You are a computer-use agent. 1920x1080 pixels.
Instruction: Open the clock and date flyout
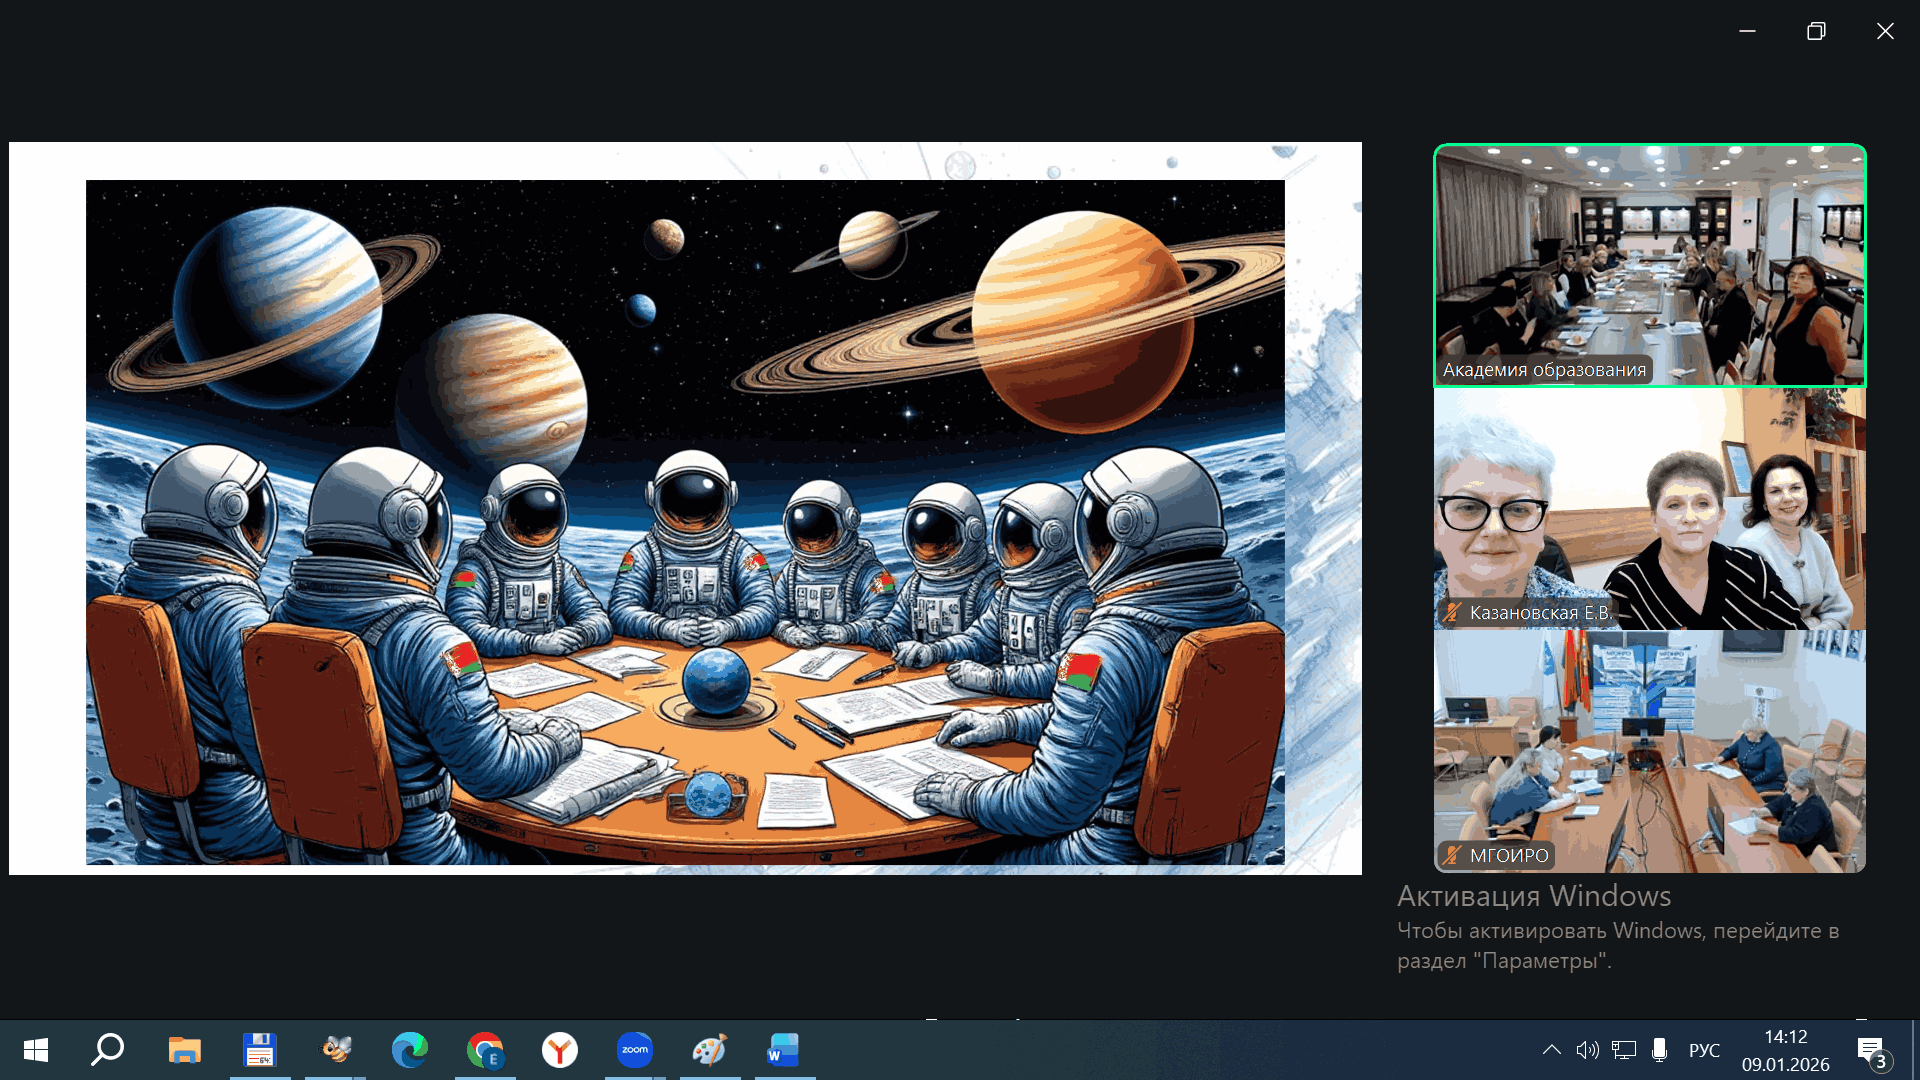click(x=1785, y=1050)
